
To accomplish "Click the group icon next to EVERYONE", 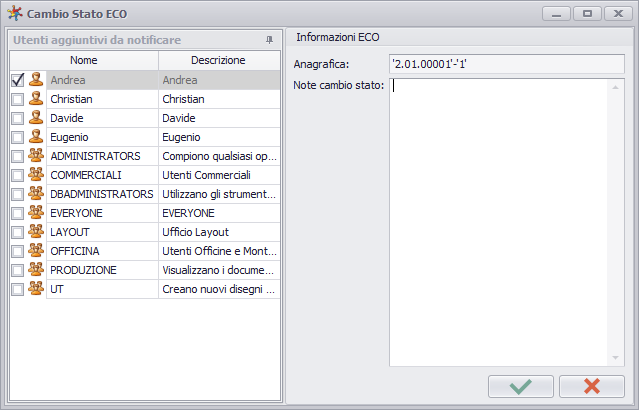I will click(x=36, y=213).
